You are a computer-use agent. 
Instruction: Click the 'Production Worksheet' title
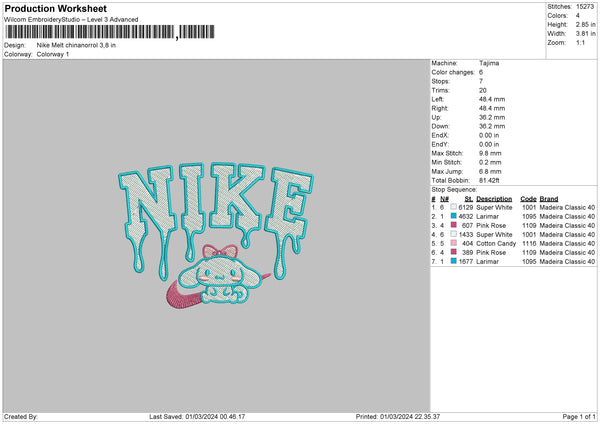tap(55, 8)
